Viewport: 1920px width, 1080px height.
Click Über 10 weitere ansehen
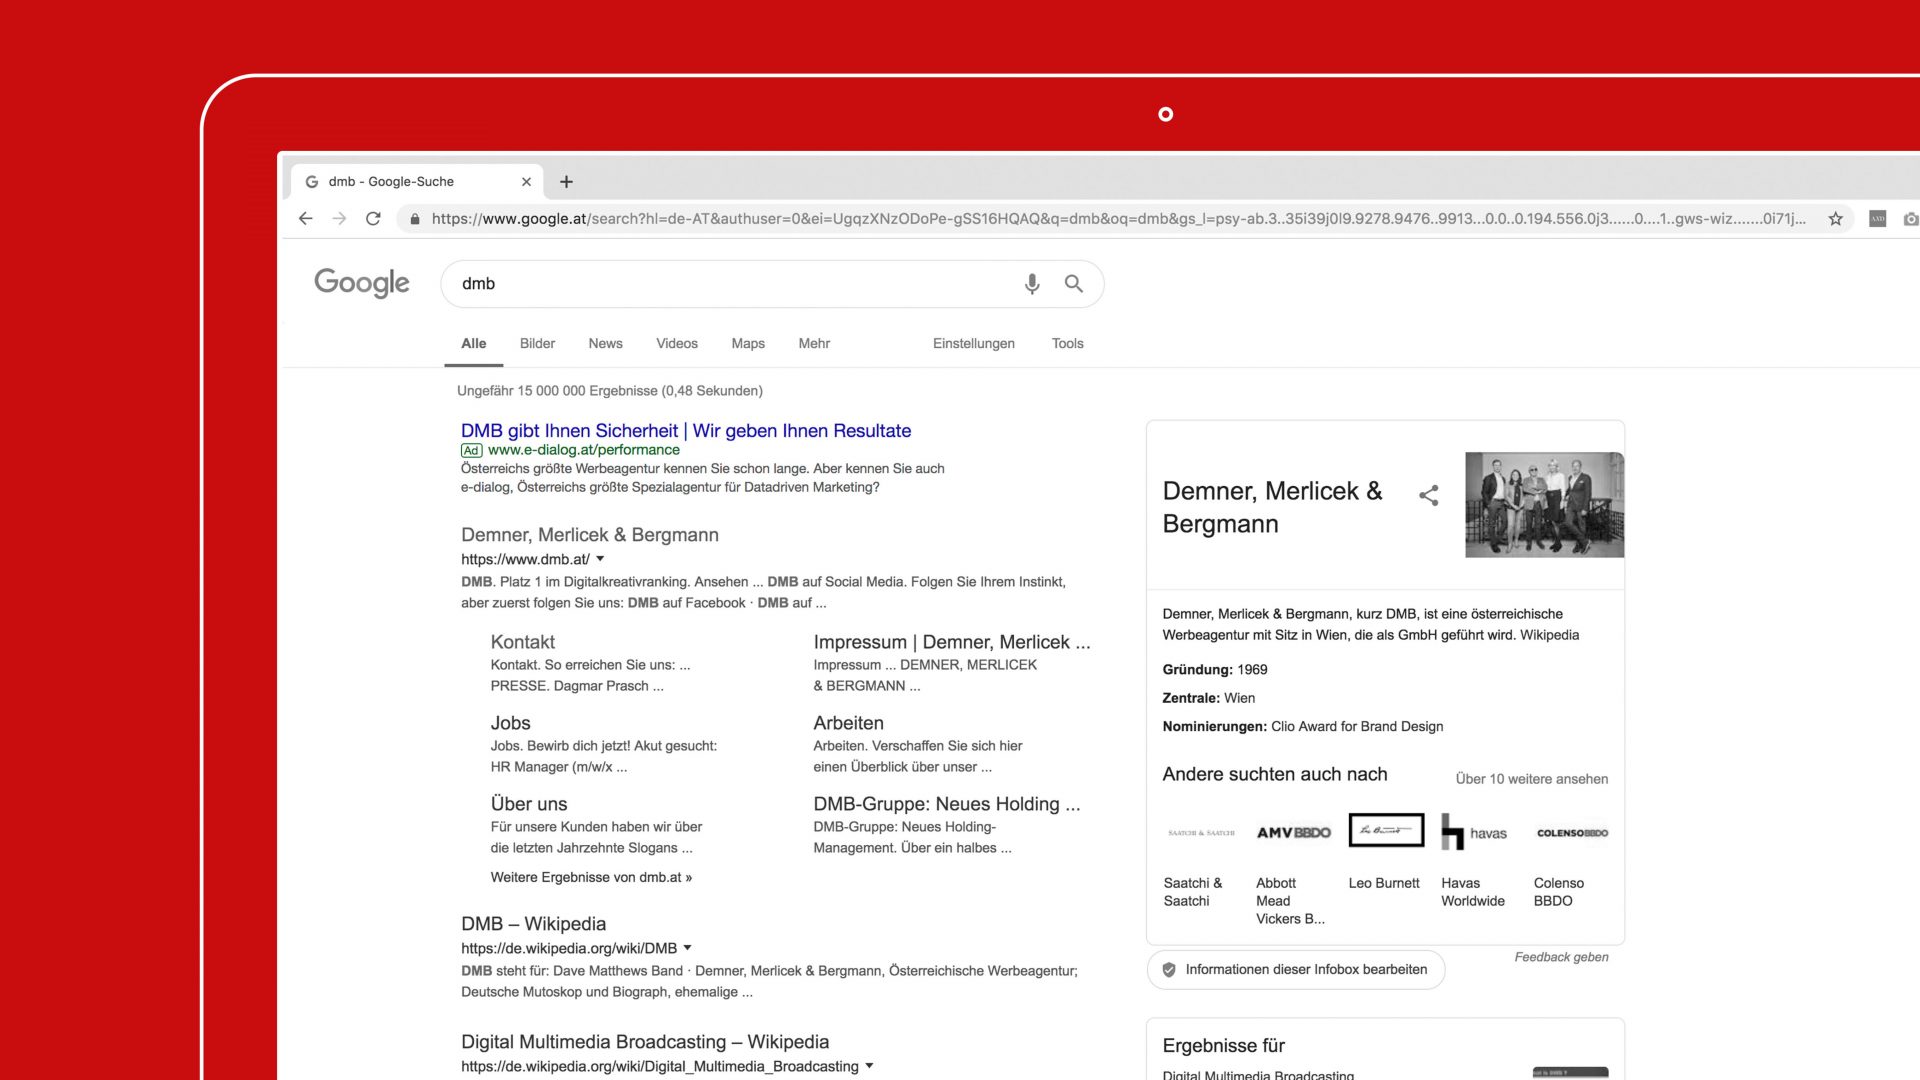(1532, 779)
